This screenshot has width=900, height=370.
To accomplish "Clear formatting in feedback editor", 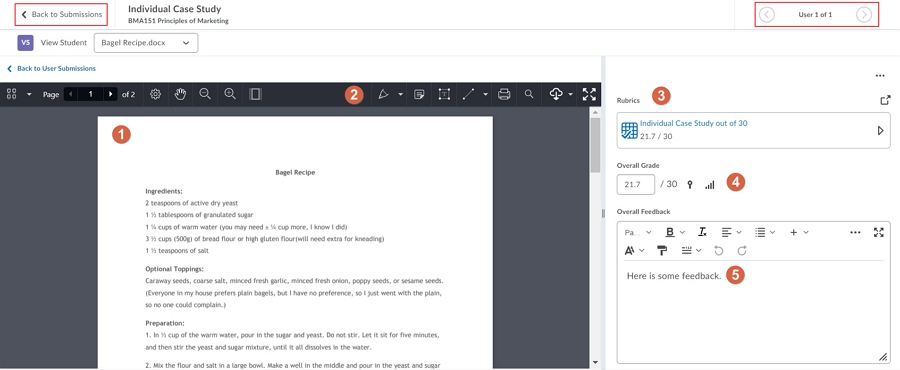I will 703,232.
